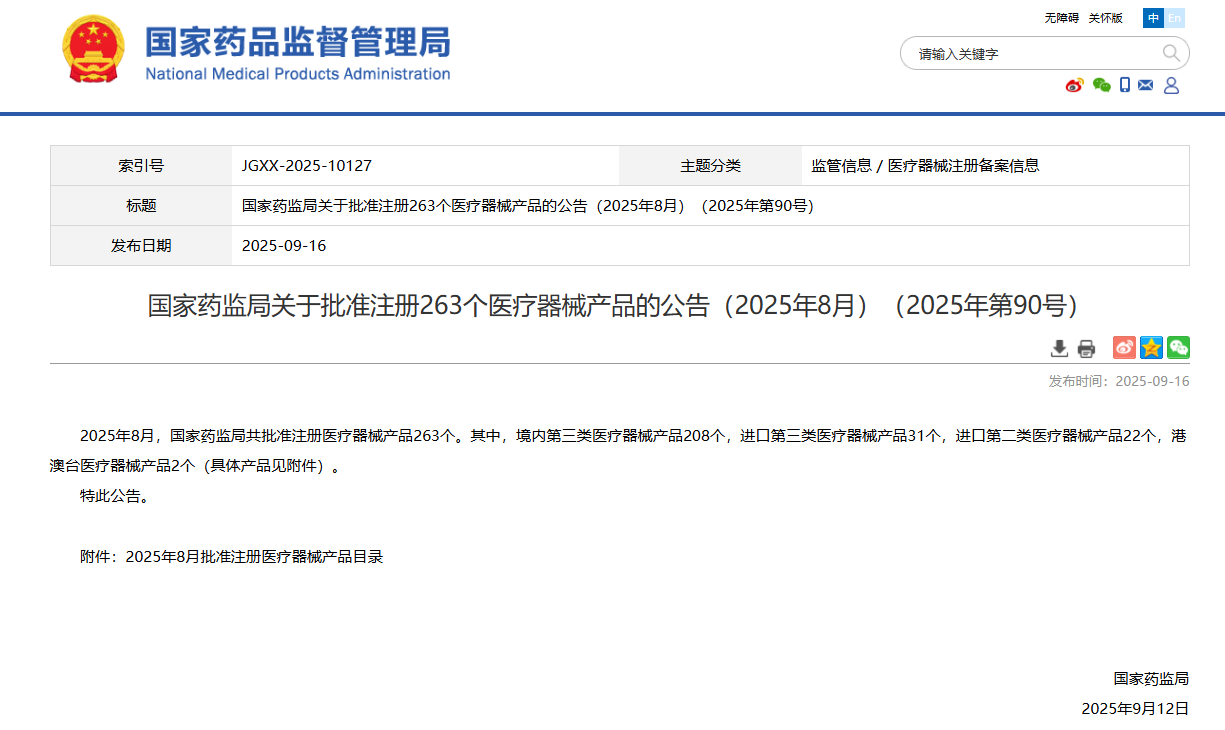Share via QZone star button

coord(1151,348)
